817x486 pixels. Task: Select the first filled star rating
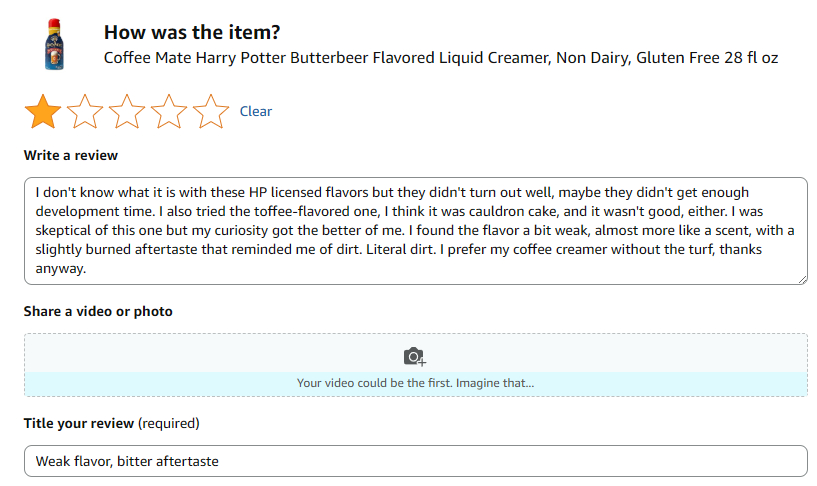tap(43, 111)
